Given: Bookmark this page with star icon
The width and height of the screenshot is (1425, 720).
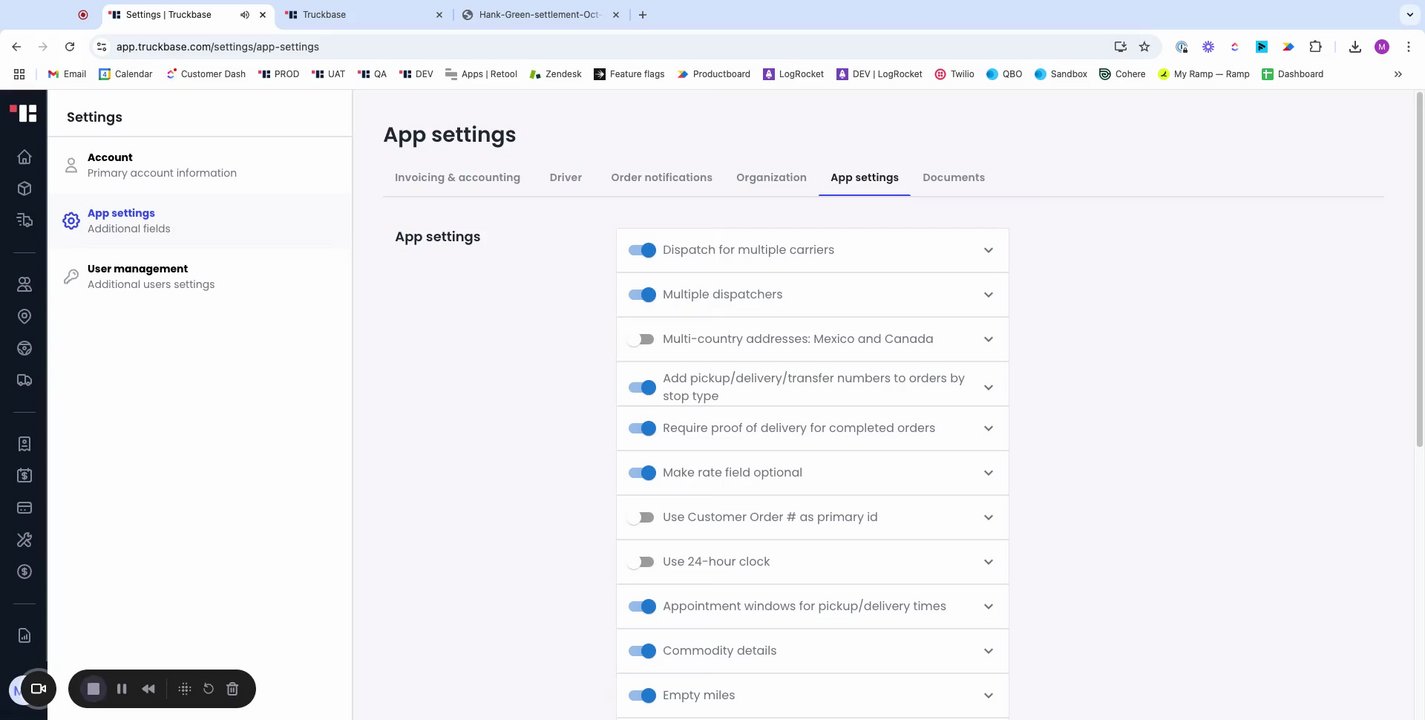Looking at the screenshot, I should (x=1144, y=46).
